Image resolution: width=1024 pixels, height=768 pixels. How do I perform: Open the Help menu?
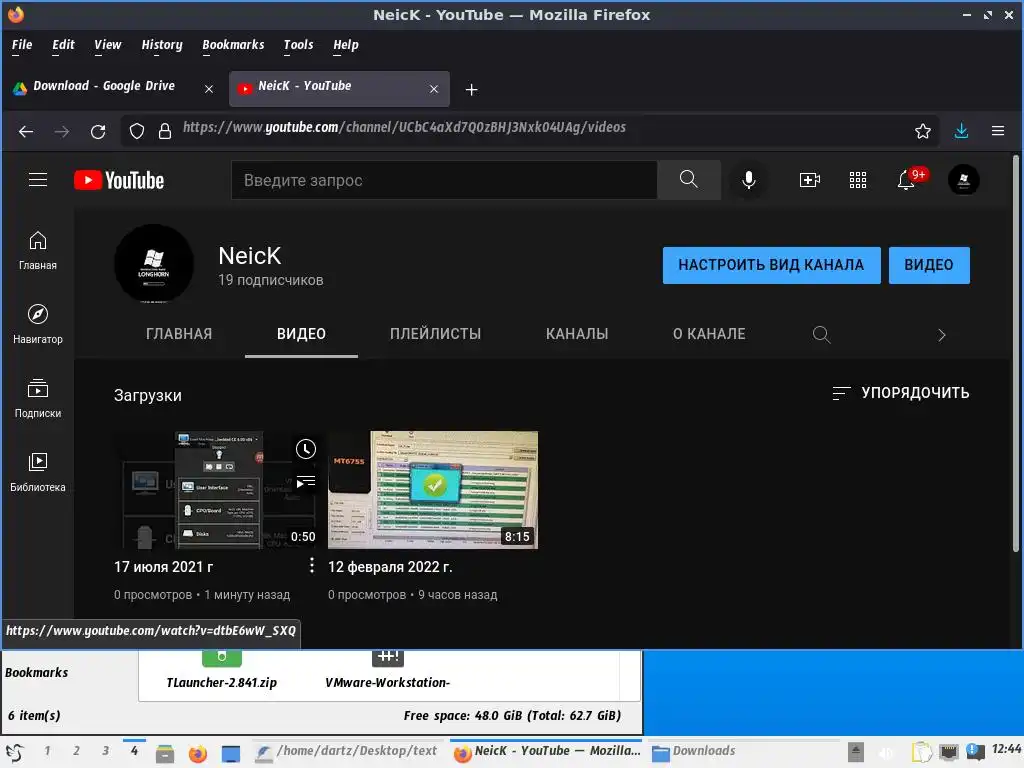345,44
